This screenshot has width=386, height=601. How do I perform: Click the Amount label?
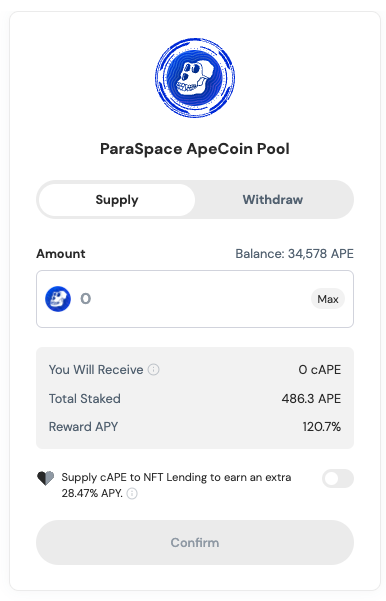point(61,254)
